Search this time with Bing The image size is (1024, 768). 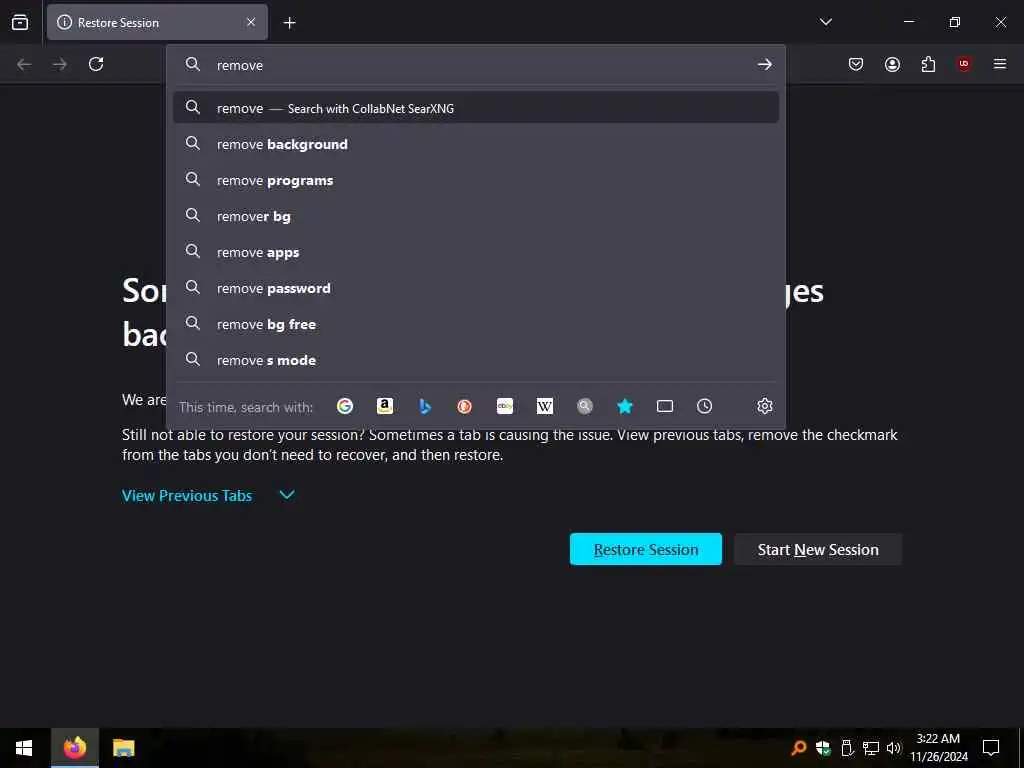click(x=425, y=406)
